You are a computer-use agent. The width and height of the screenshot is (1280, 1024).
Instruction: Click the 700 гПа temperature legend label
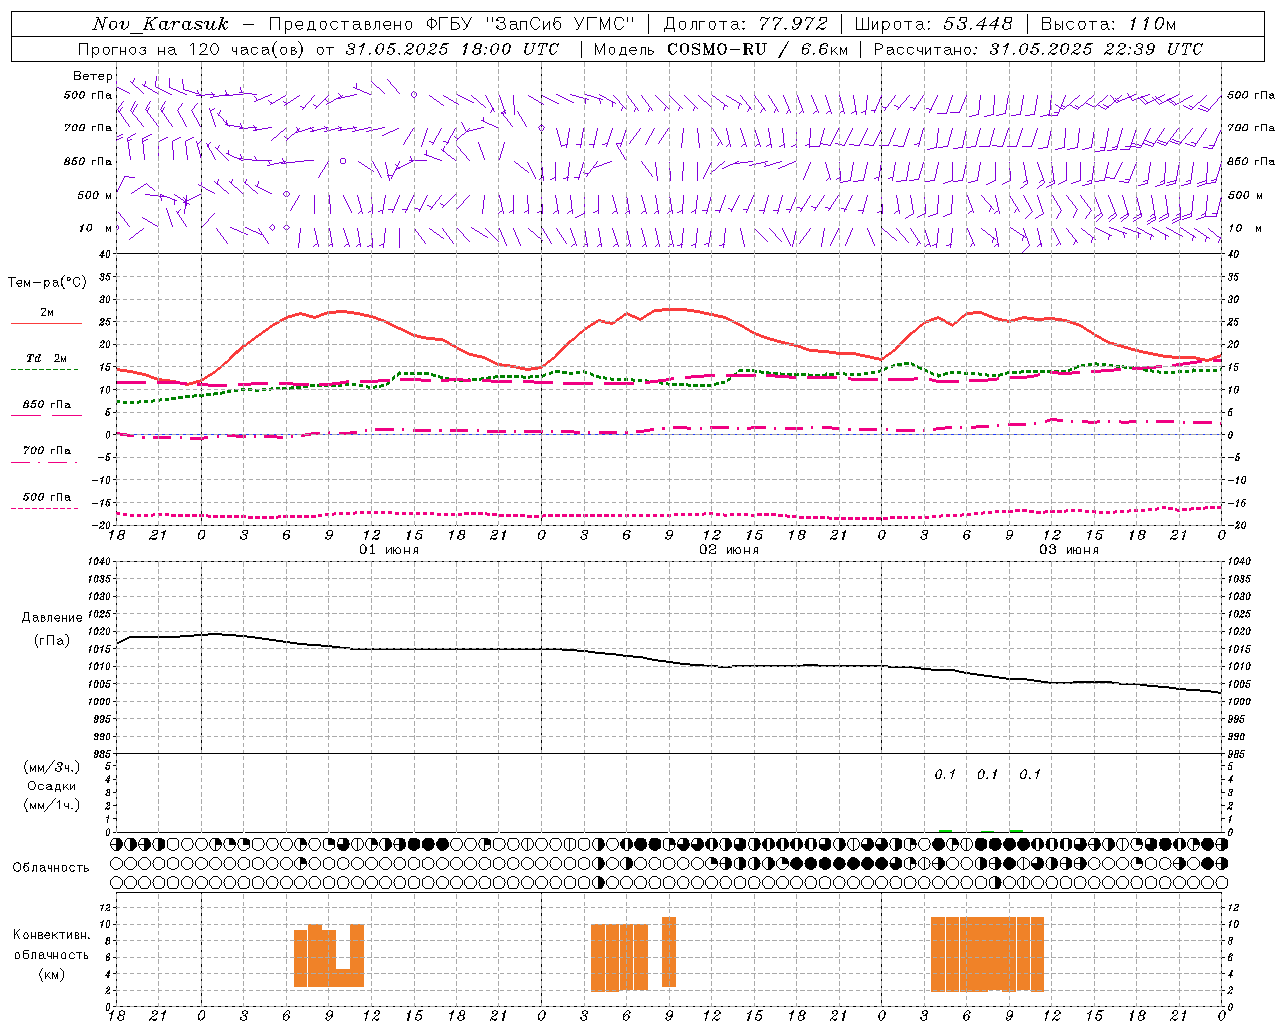47,450
